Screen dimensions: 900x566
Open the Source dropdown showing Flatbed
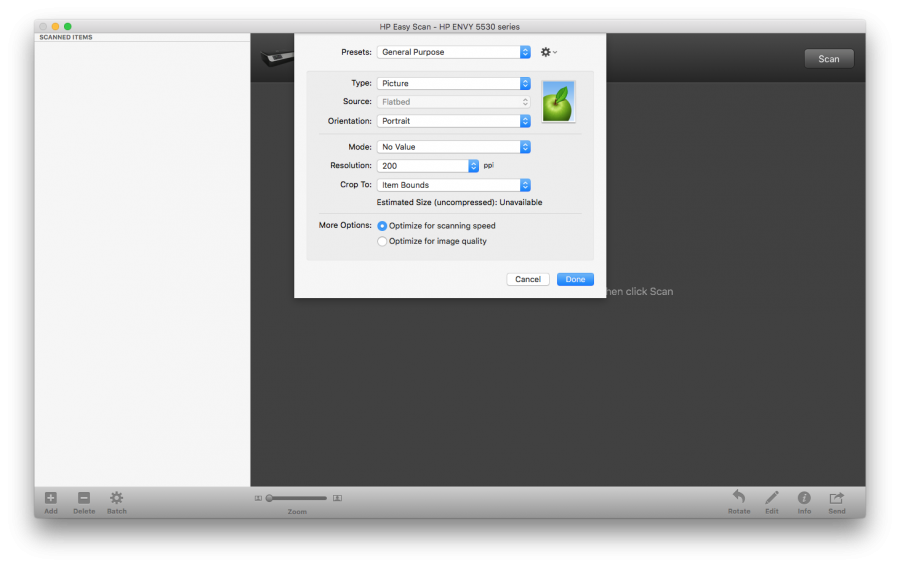(453, 102)
